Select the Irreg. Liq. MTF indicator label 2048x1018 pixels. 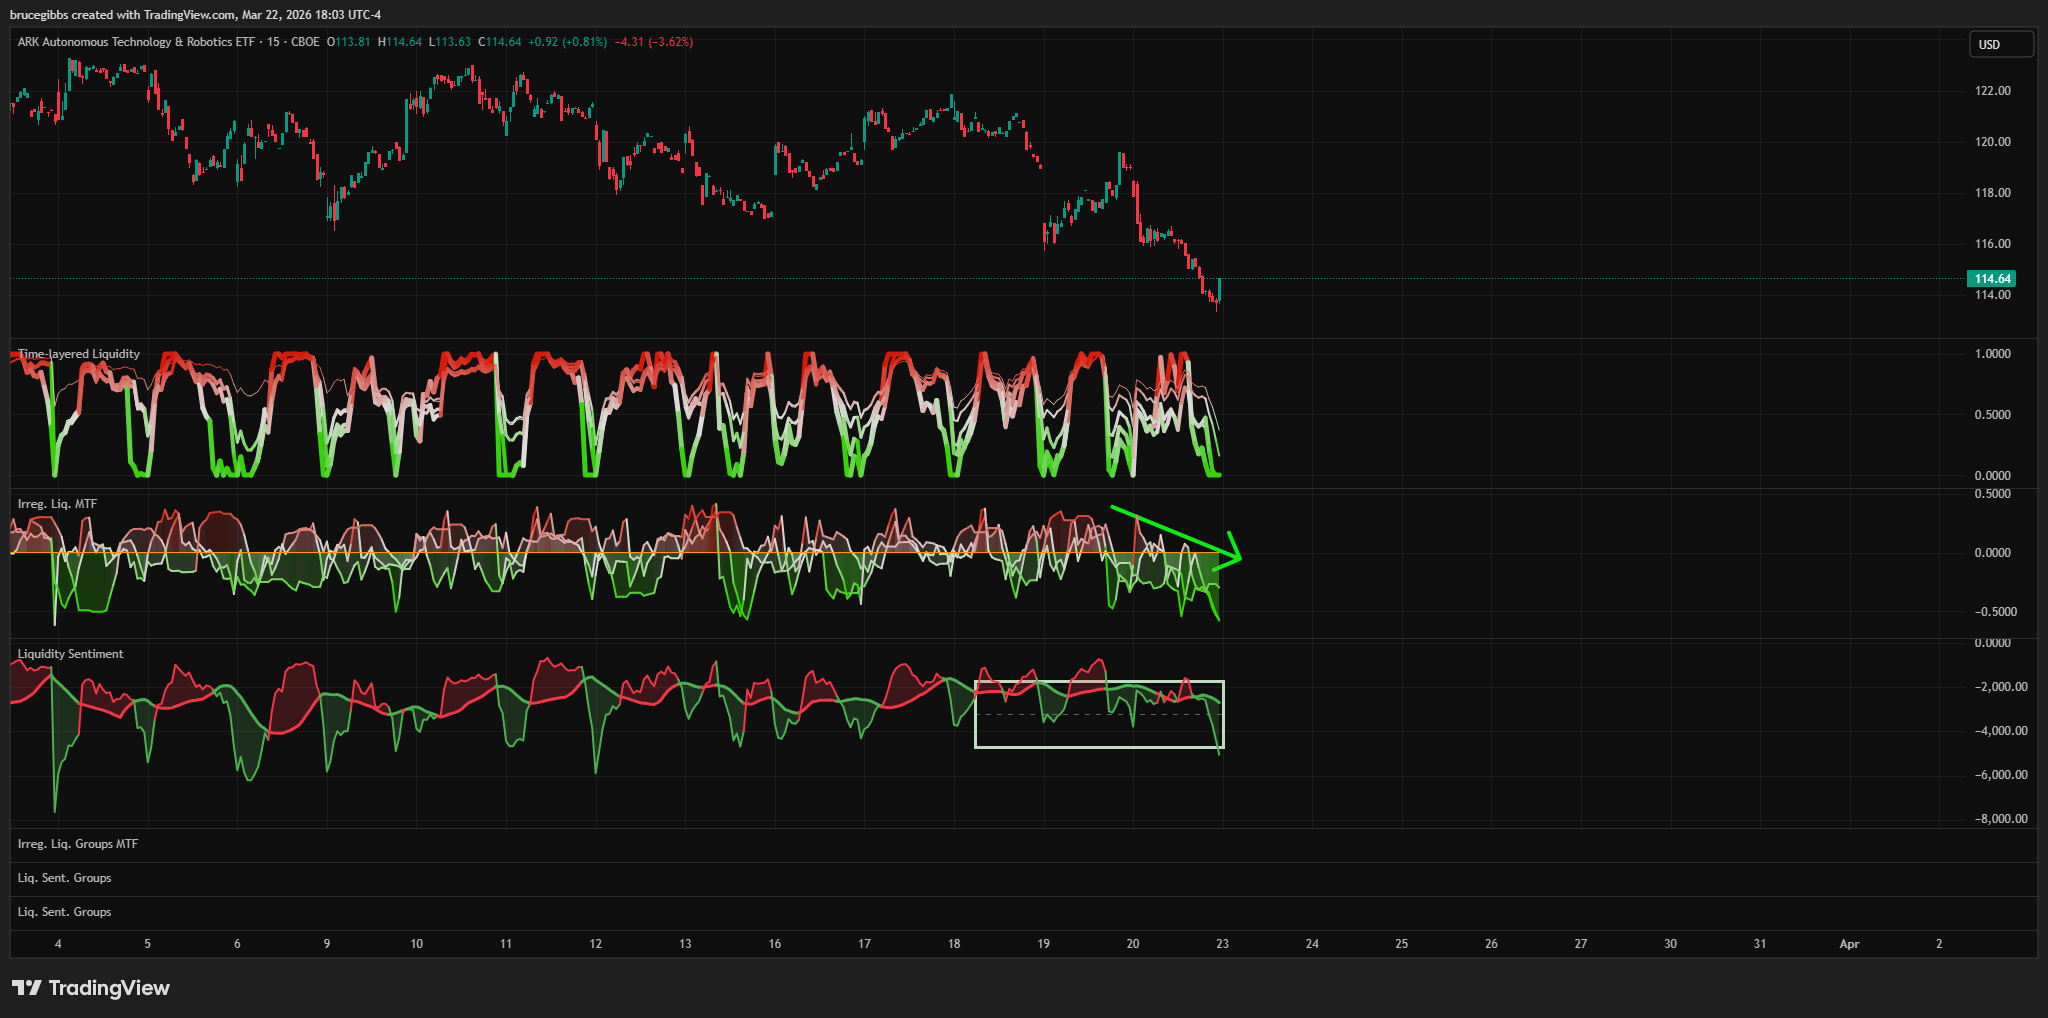point(57,504)
